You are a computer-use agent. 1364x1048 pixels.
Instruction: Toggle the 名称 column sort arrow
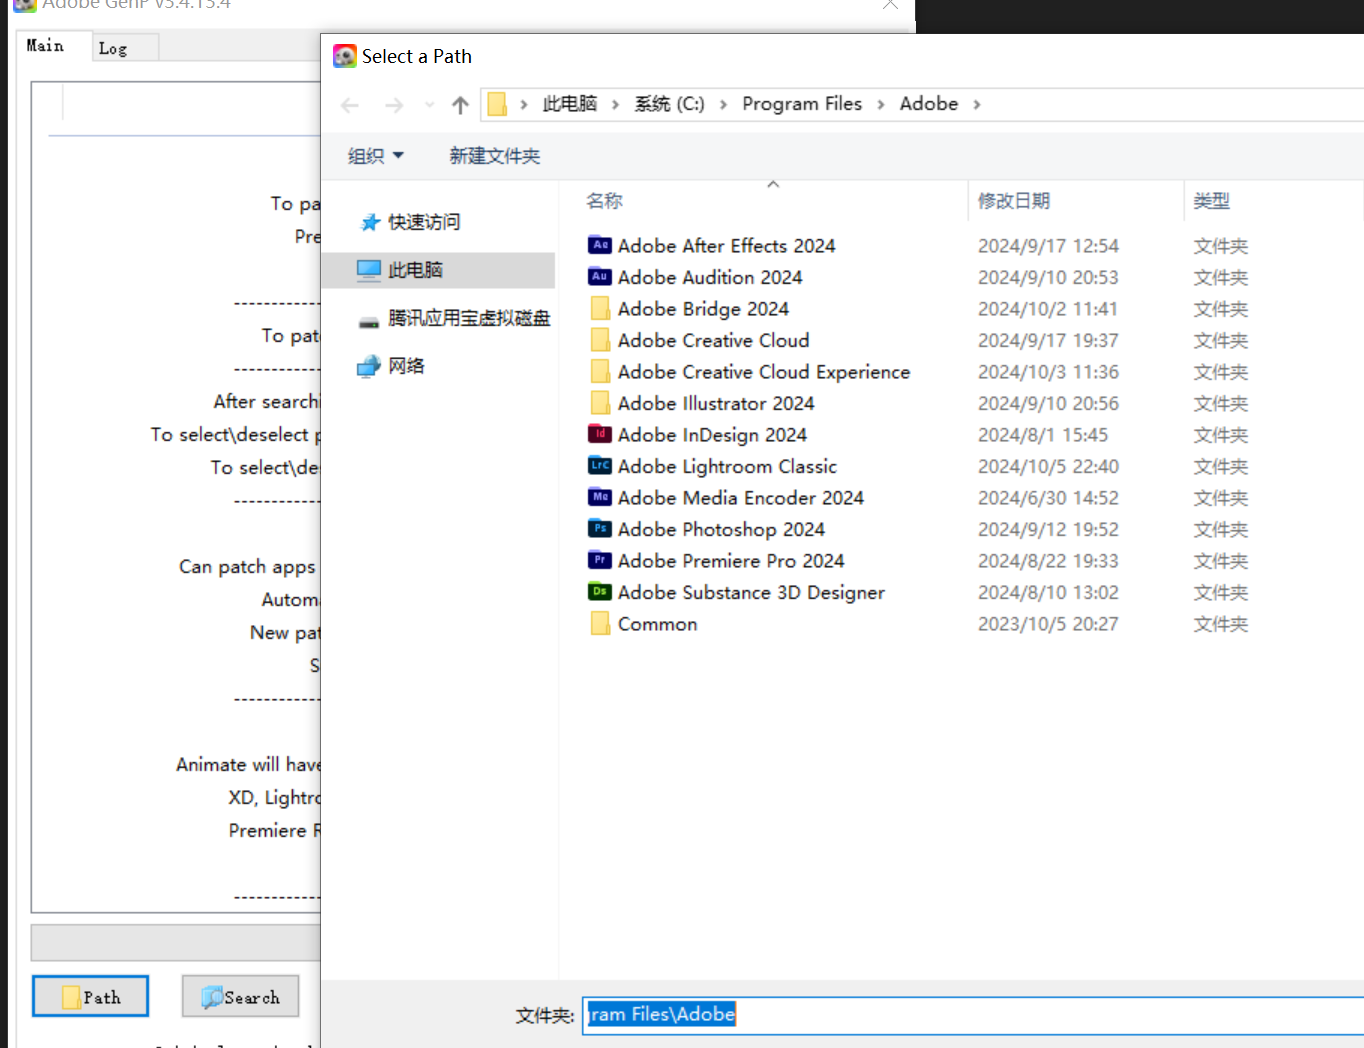(772, 185)
